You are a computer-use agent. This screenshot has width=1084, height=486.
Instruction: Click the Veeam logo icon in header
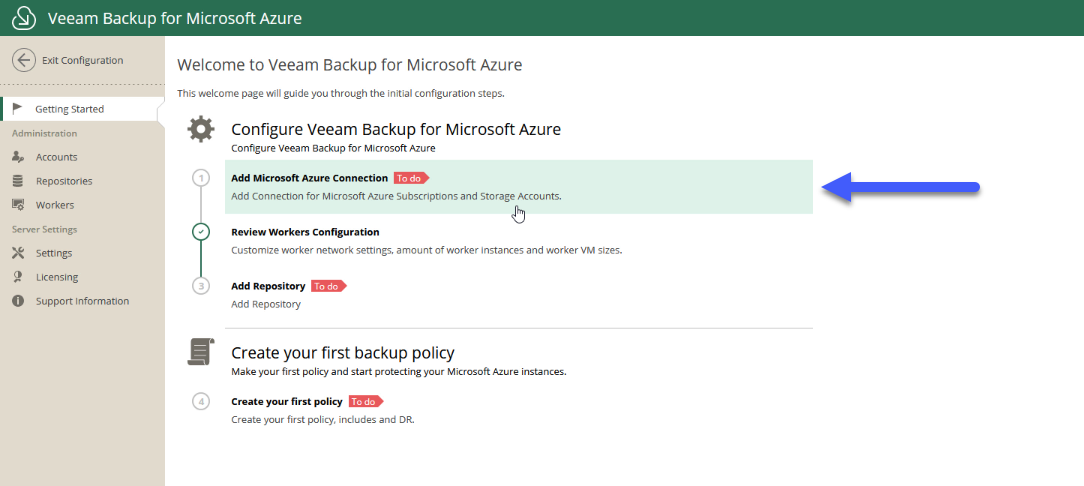(x=24, y=18)
